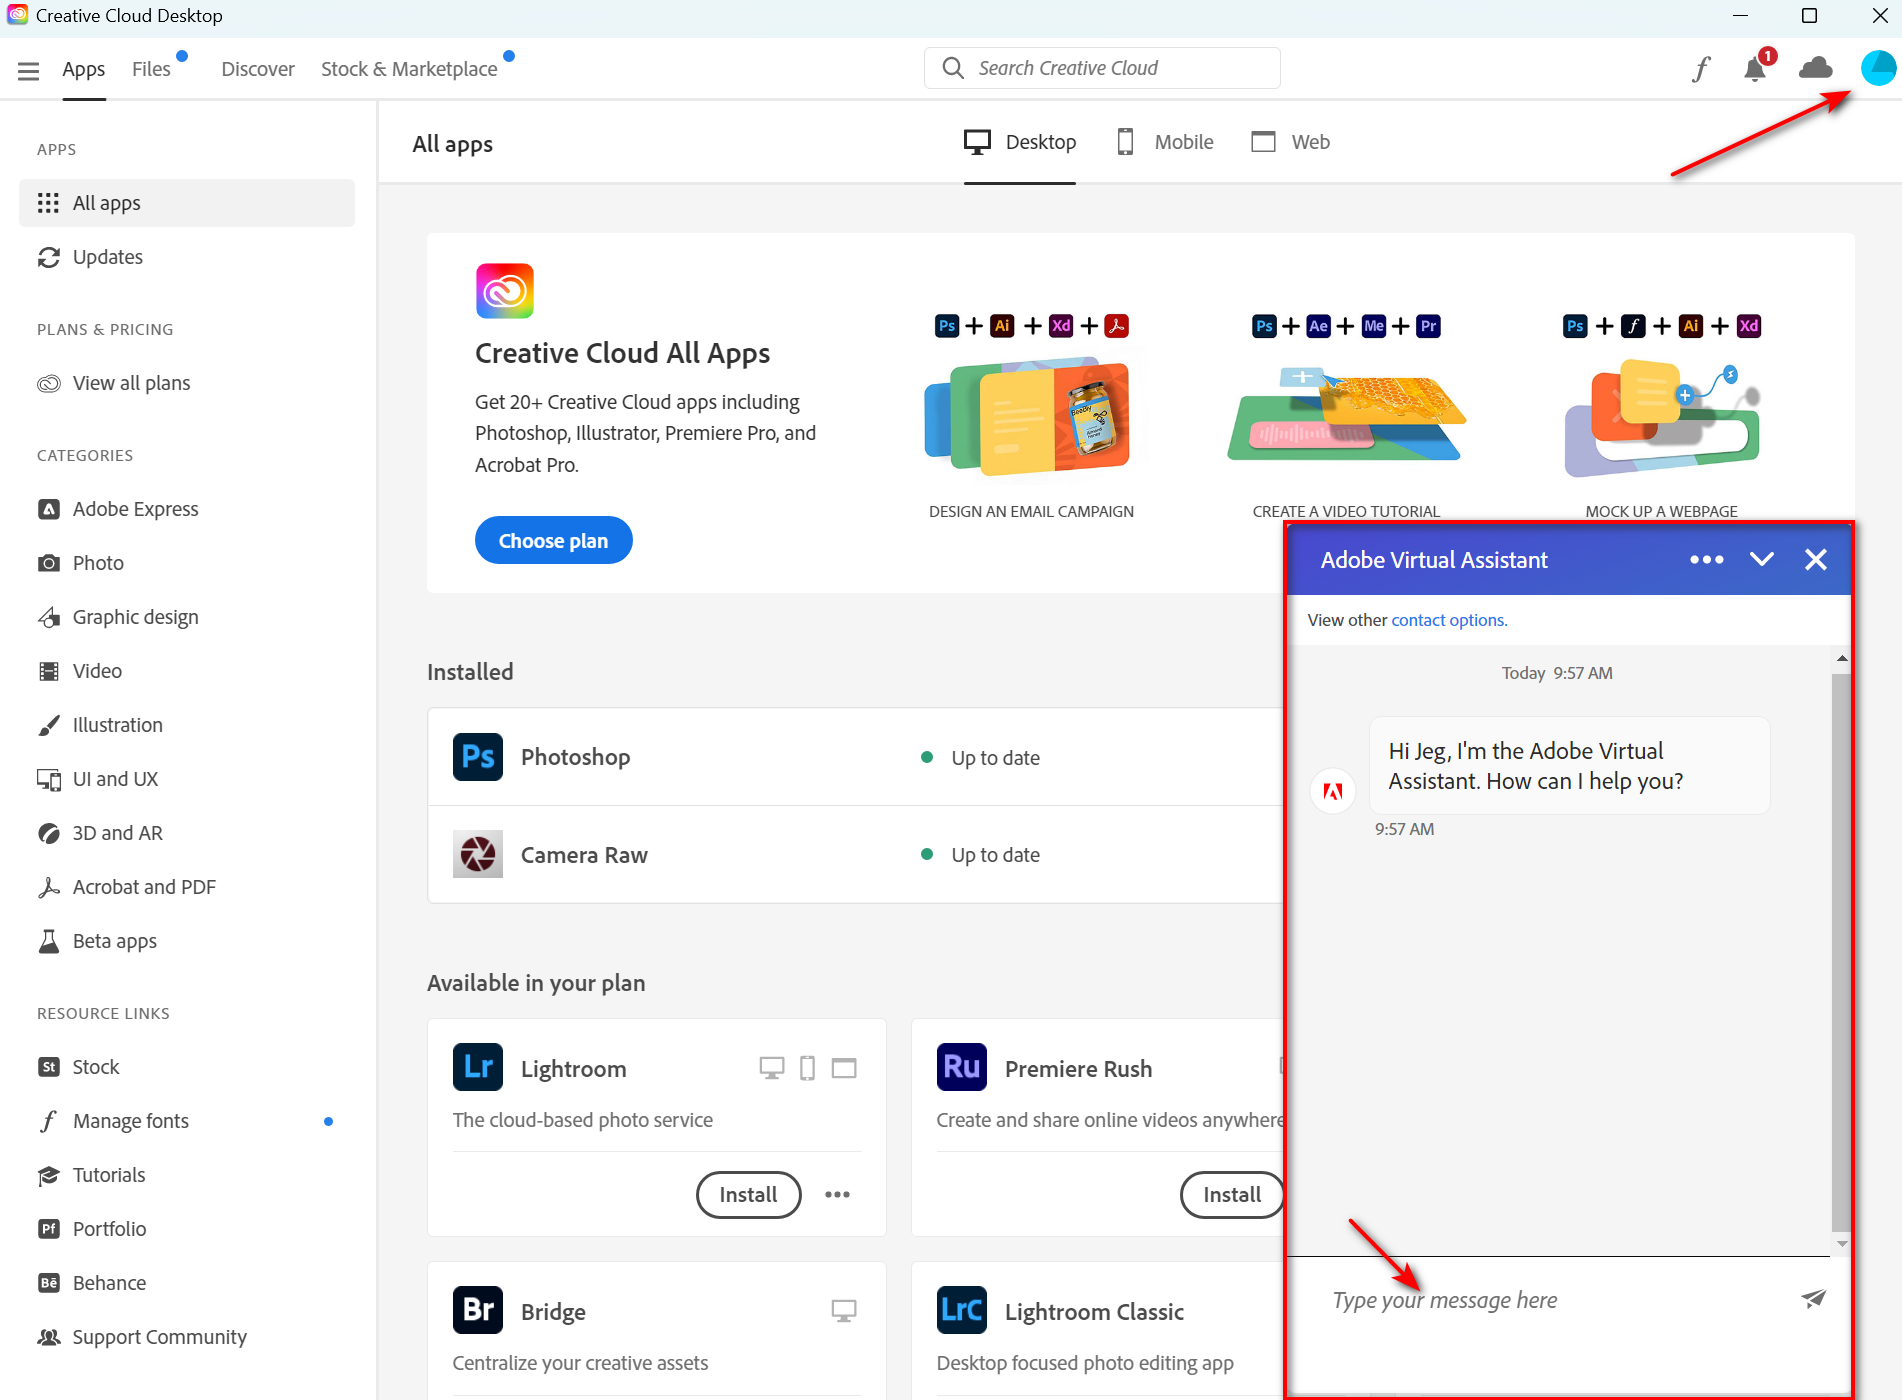Switch to the Files tab
1902x1400 pixels.
click(151, 69)
